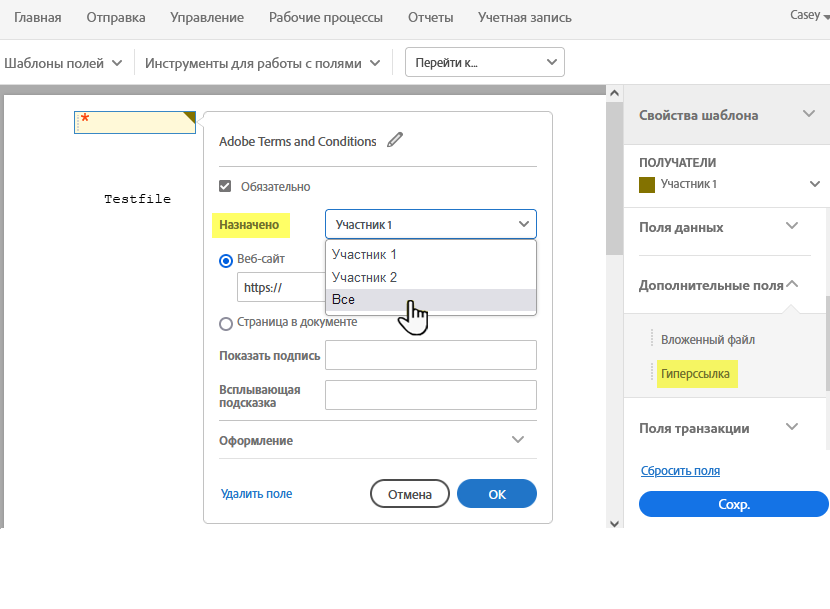Choose Участник 2 from the list
830x609 pixels.
[x=365, y=277]
